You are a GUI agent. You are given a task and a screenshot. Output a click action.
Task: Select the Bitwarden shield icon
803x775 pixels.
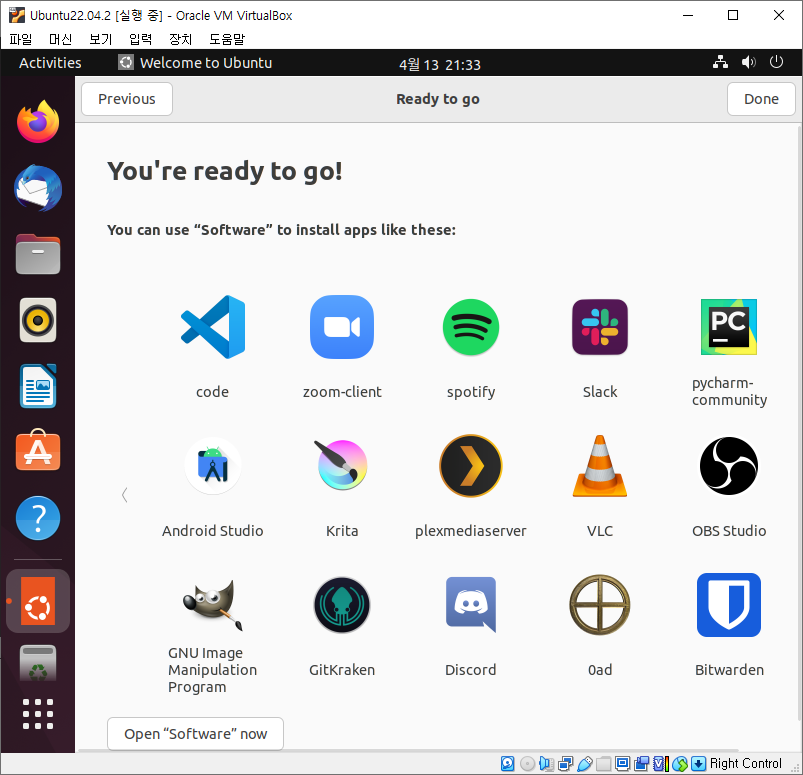coord(729,605)
